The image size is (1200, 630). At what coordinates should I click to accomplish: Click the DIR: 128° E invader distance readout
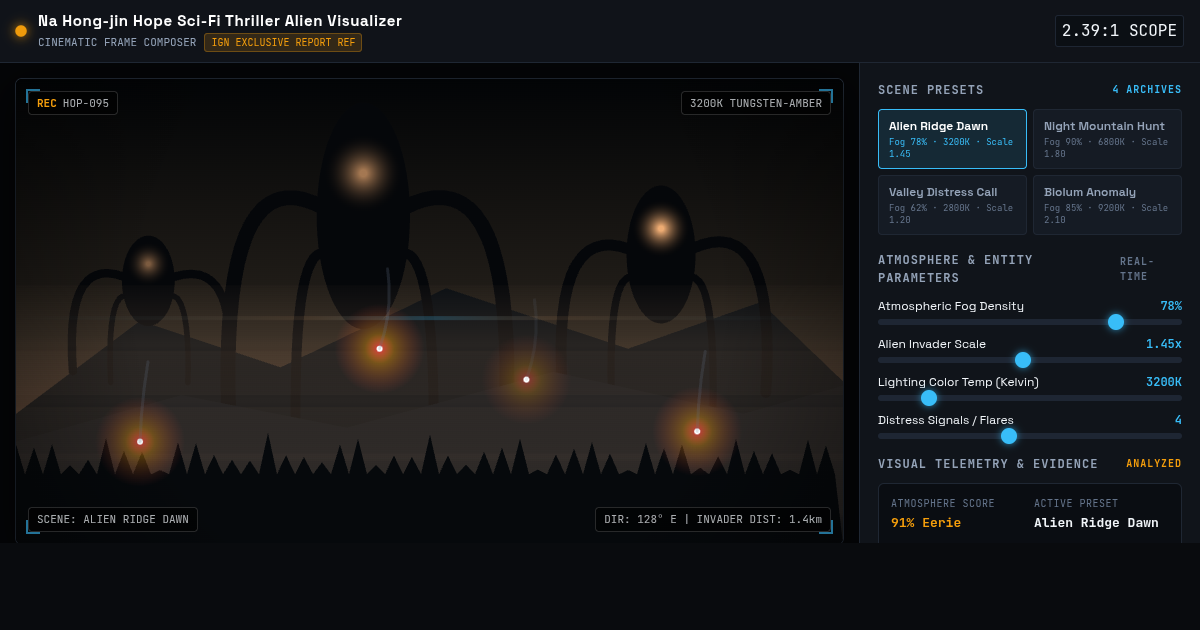point(713,519)
